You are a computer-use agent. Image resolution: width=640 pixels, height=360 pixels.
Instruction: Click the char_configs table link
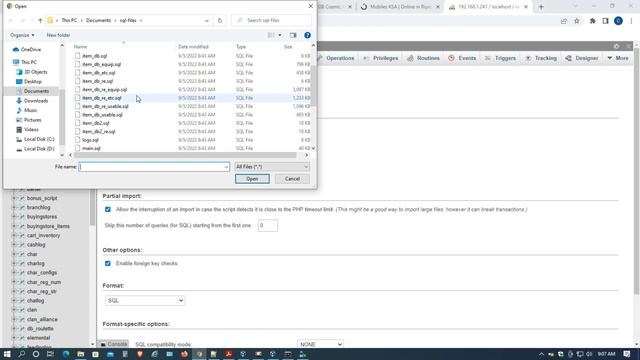[42, 273]
